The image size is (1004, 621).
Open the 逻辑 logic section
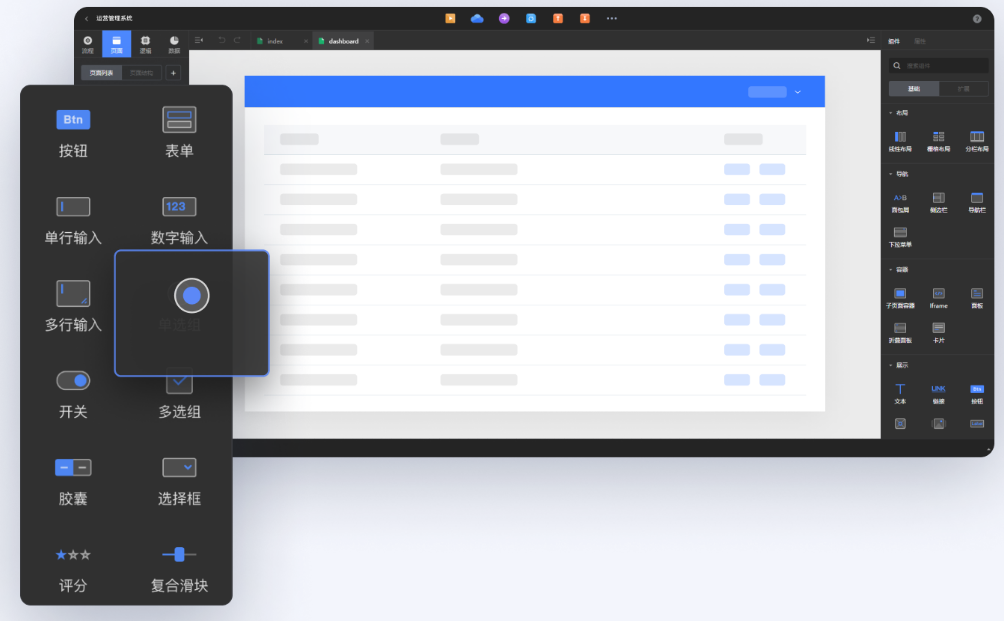click(x=145, y=44)
